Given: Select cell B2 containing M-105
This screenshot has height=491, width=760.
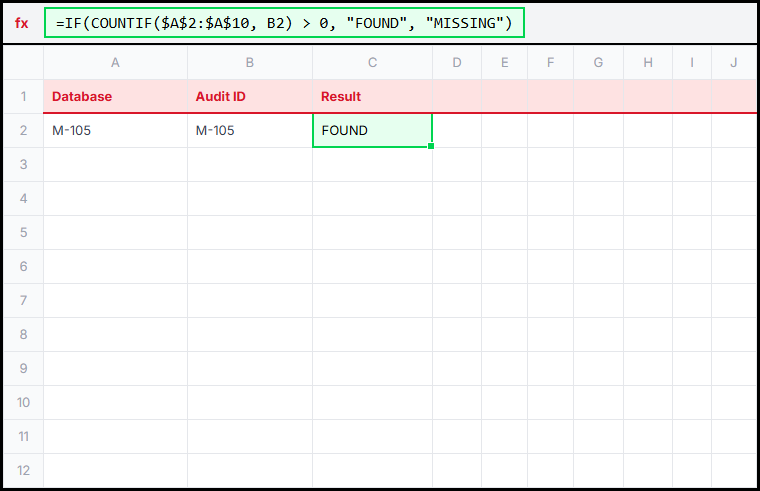Looking at the screenshot, I should (x=249, y=131).
